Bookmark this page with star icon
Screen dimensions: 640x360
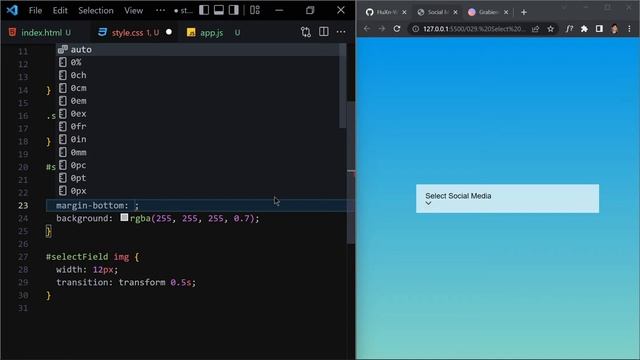click(x=551, y=29)
